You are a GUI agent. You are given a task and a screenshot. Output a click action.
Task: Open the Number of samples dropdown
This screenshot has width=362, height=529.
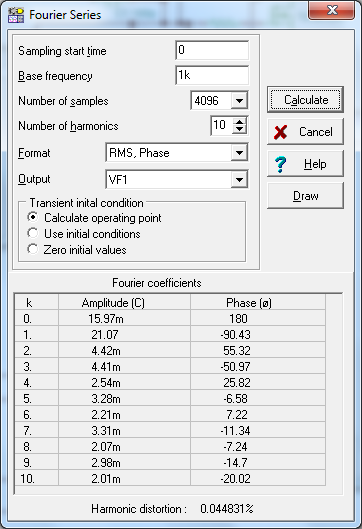(239, 101)
